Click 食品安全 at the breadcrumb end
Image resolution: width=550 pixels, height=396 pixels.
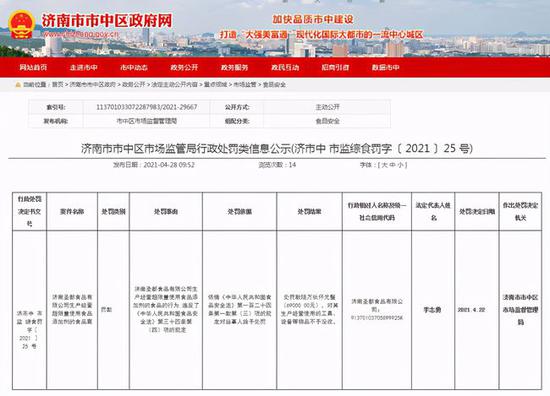coord(274,85)
